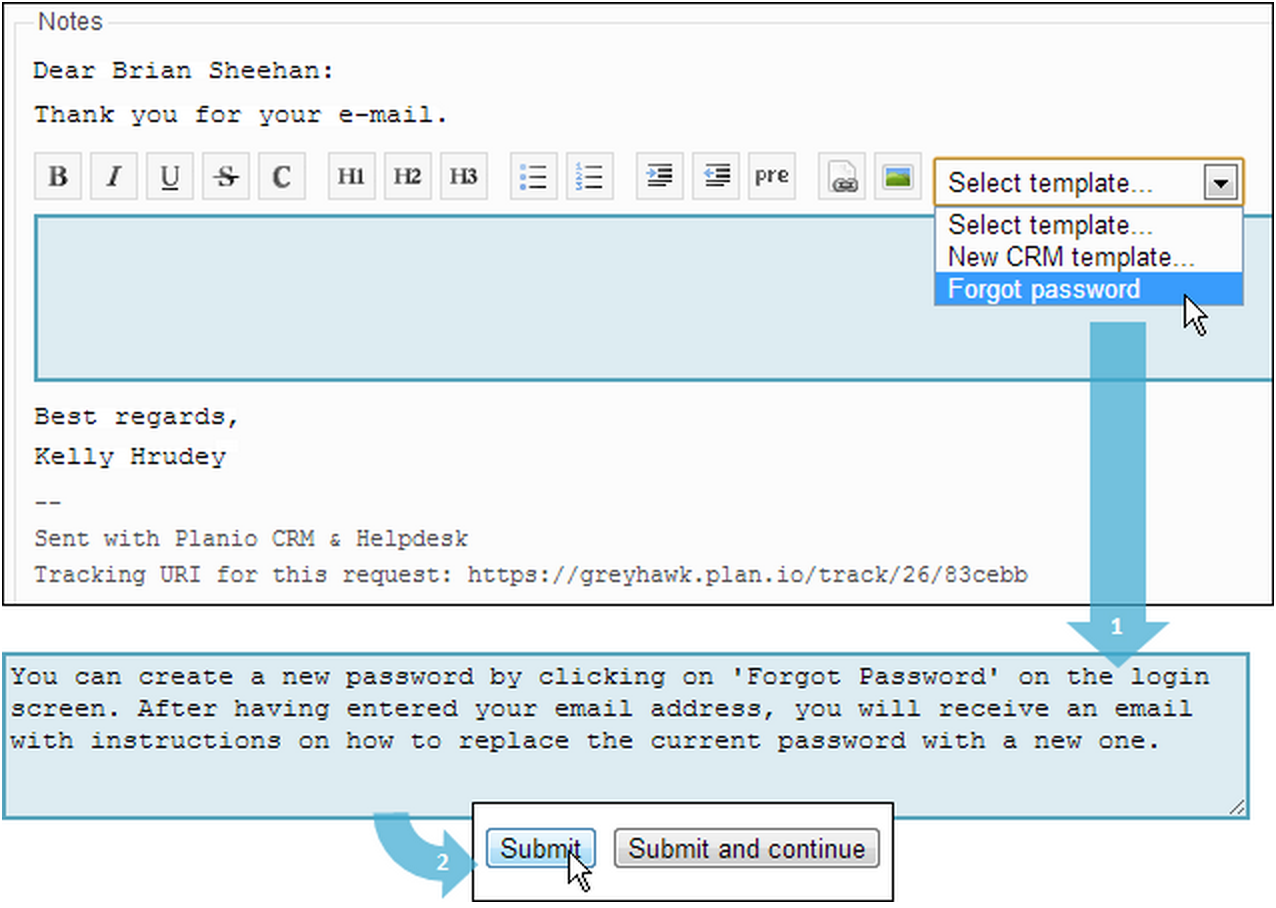Image resolution: width=1276 pixels, height=908 pixels.
Task: Open the Select template dropdown arrow
Action: (1221, 183)
